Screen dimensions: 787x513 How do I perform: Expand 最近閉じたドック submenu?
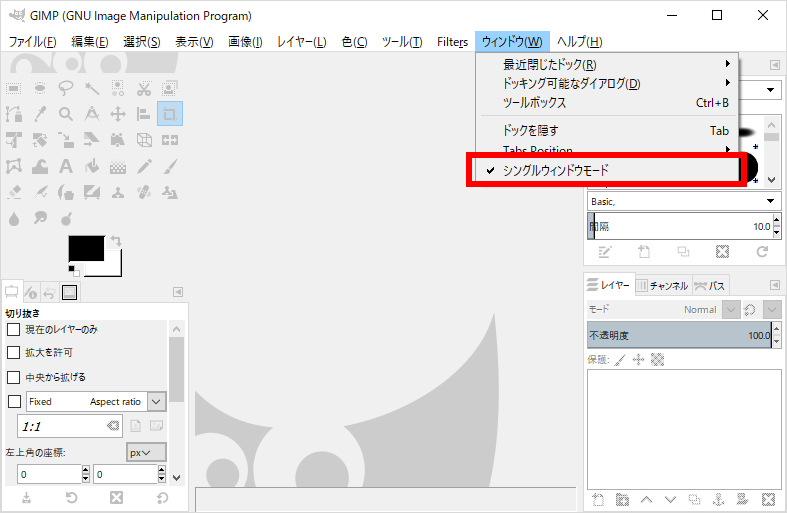tap(607, 64)
